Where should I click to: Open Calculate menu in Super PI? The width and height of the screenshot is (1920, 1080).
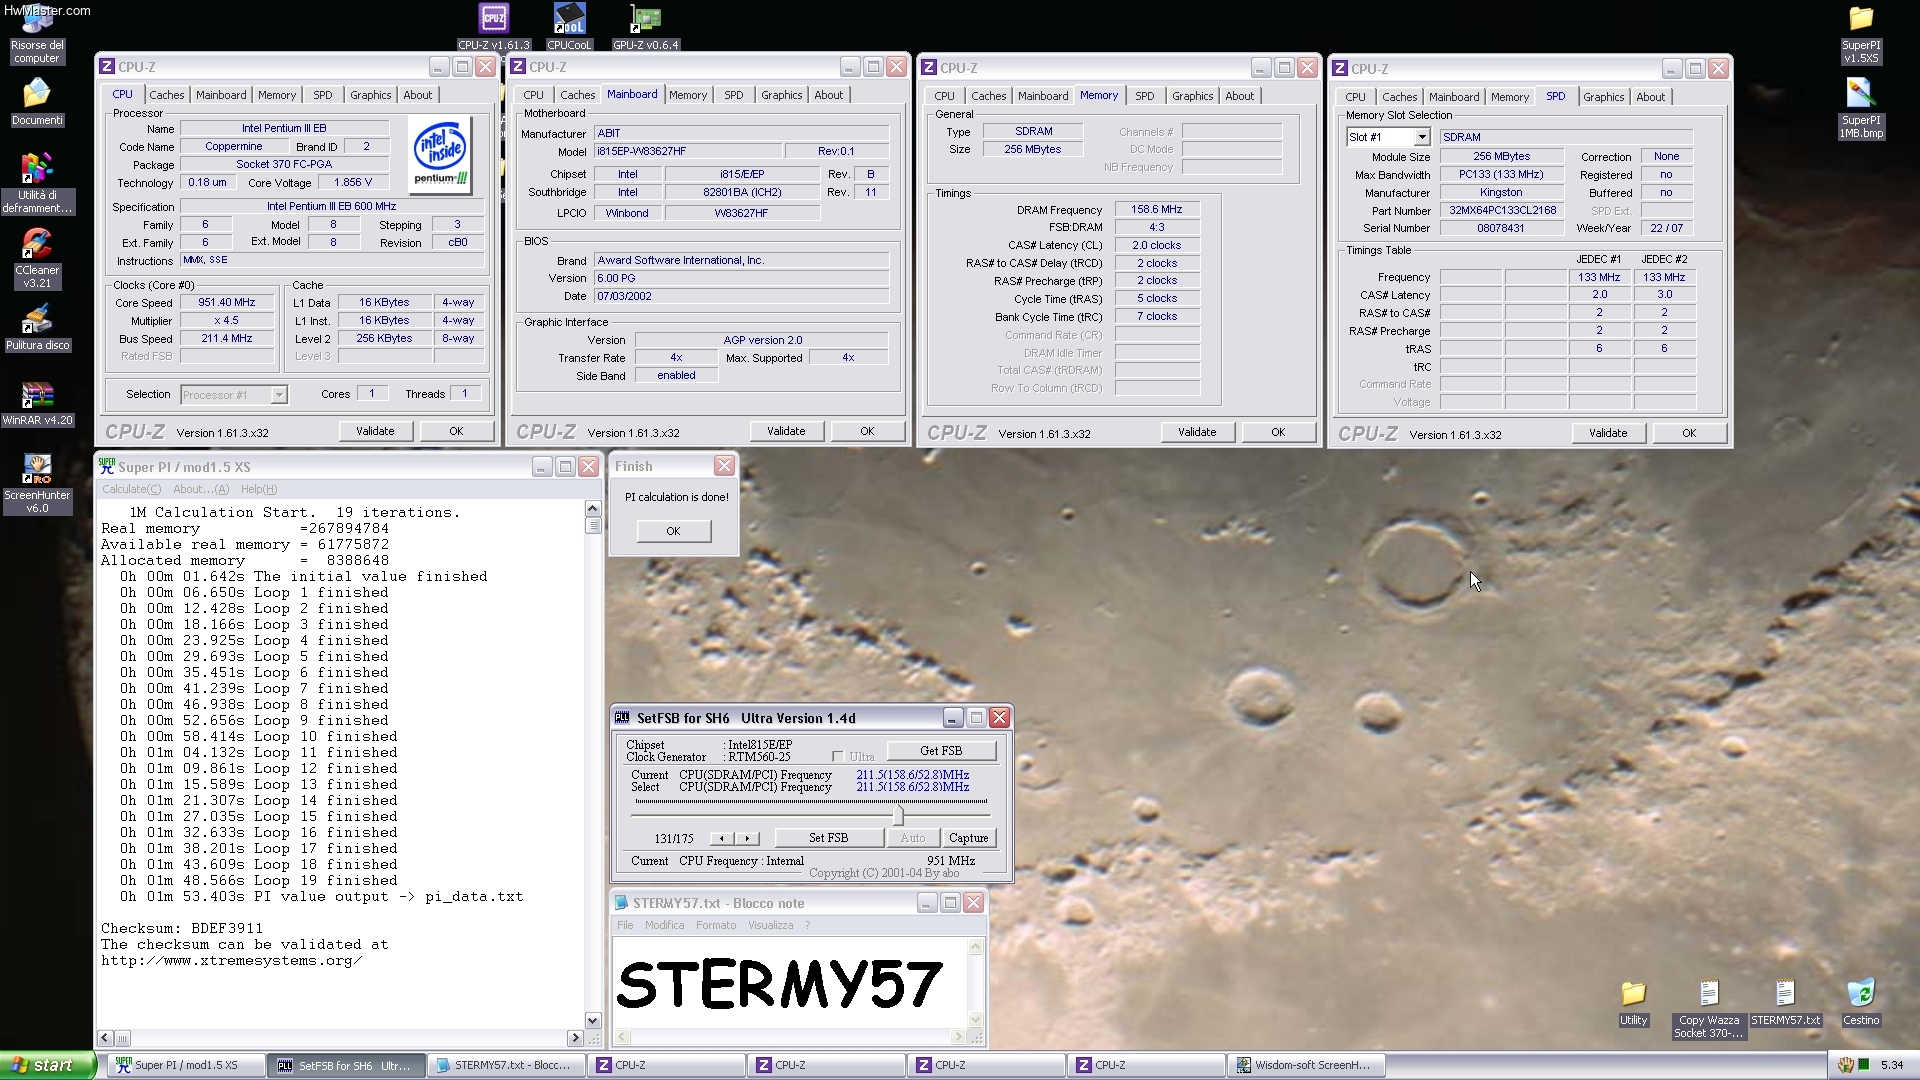pyautogui.click(x=131, y=489)
